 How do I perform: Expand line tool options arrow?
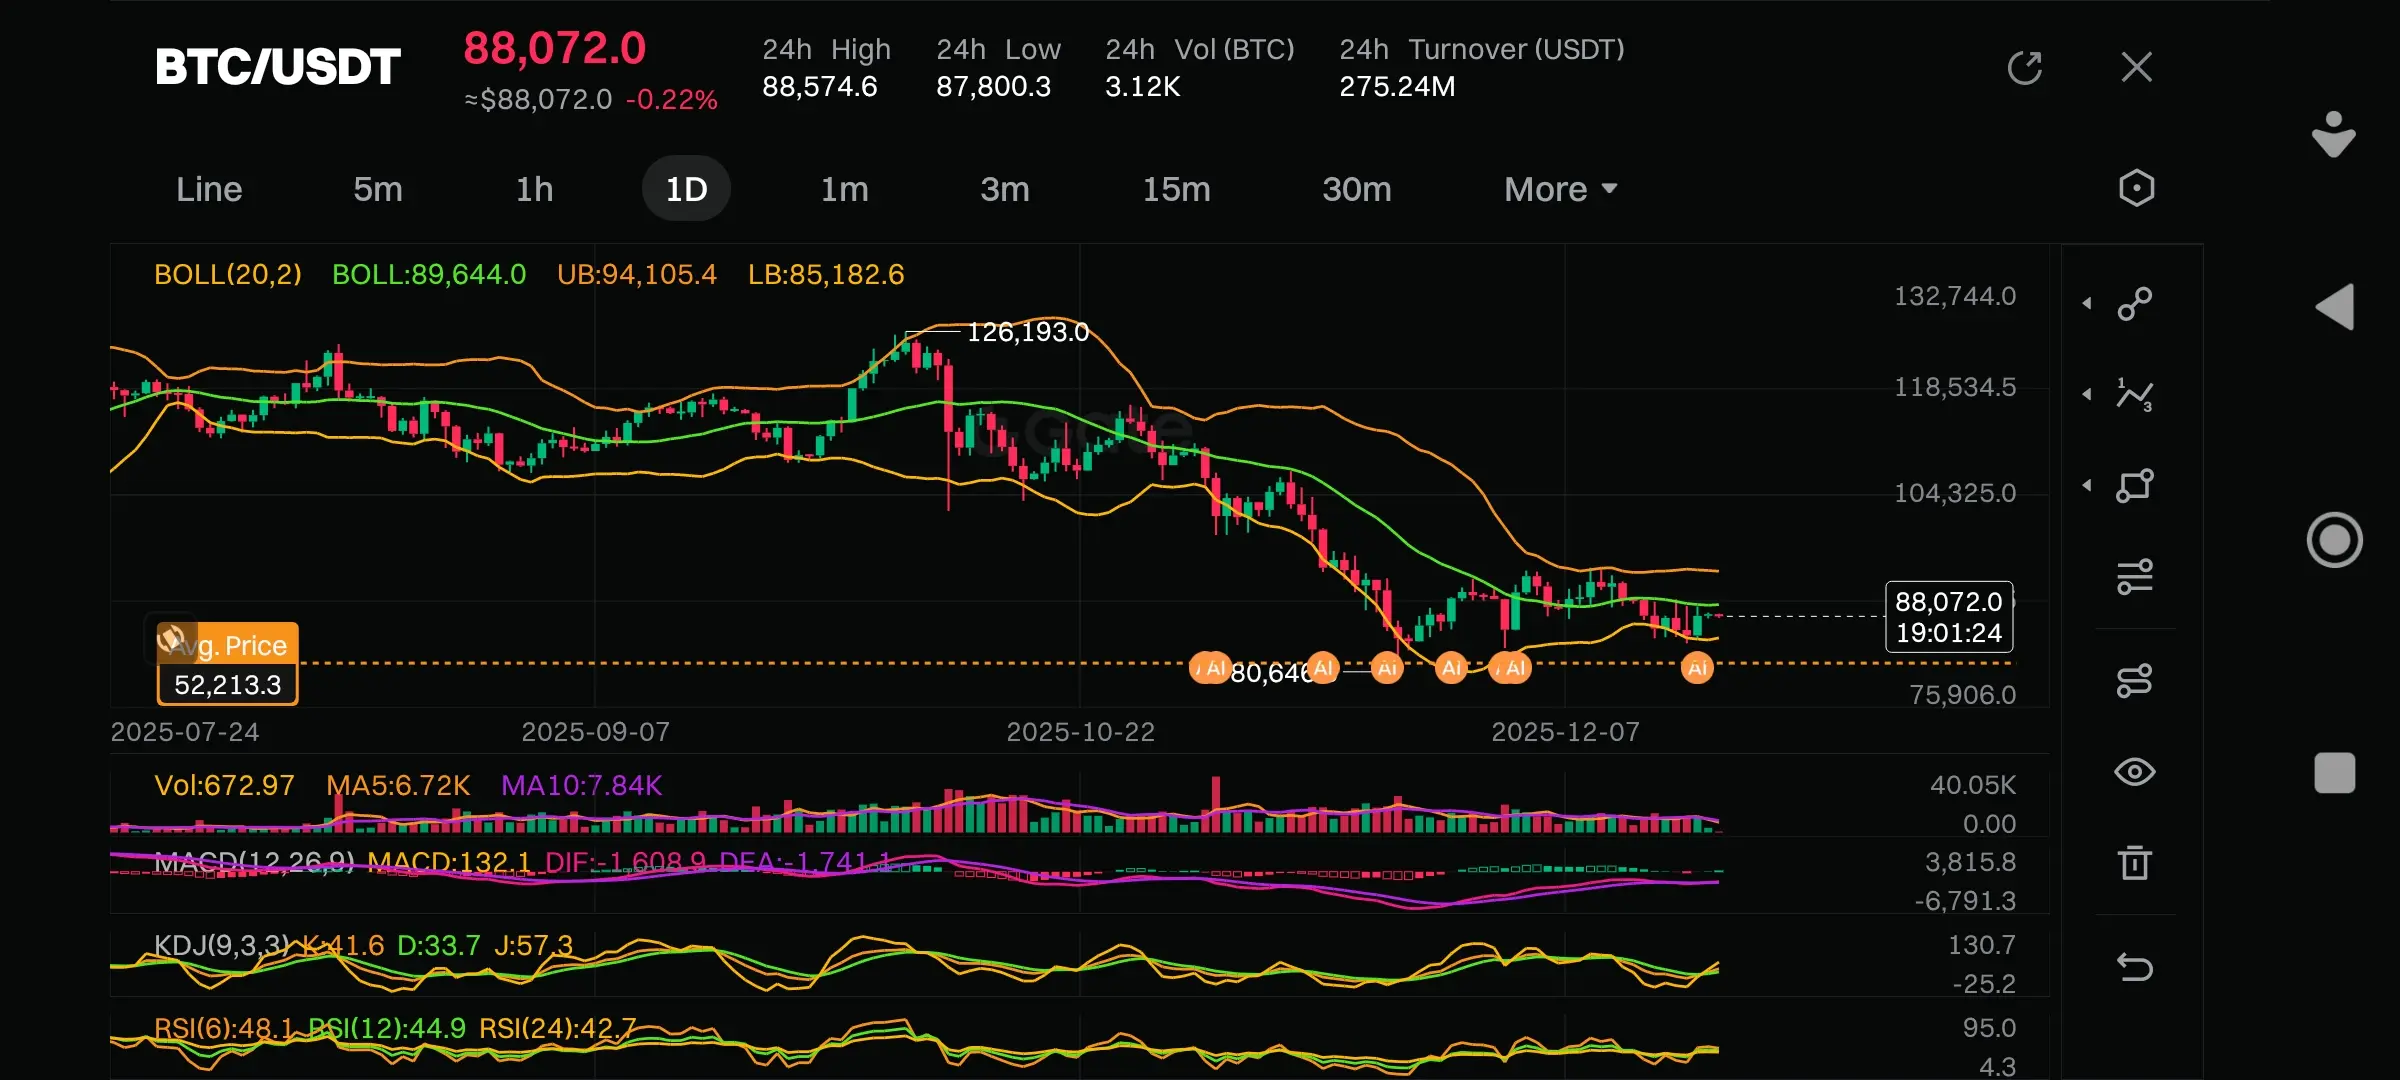point(2087,303)
